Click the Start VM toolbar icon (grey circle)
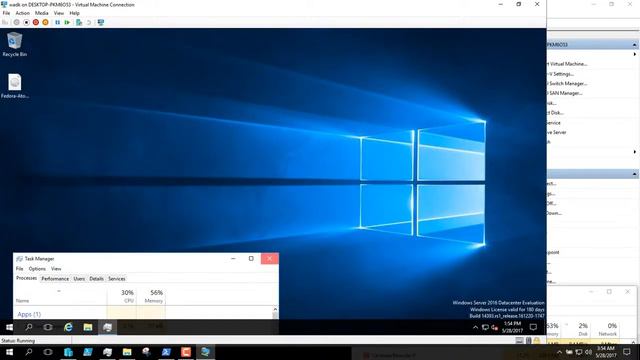Screen dimensions: 640x360 coord(16,22)
